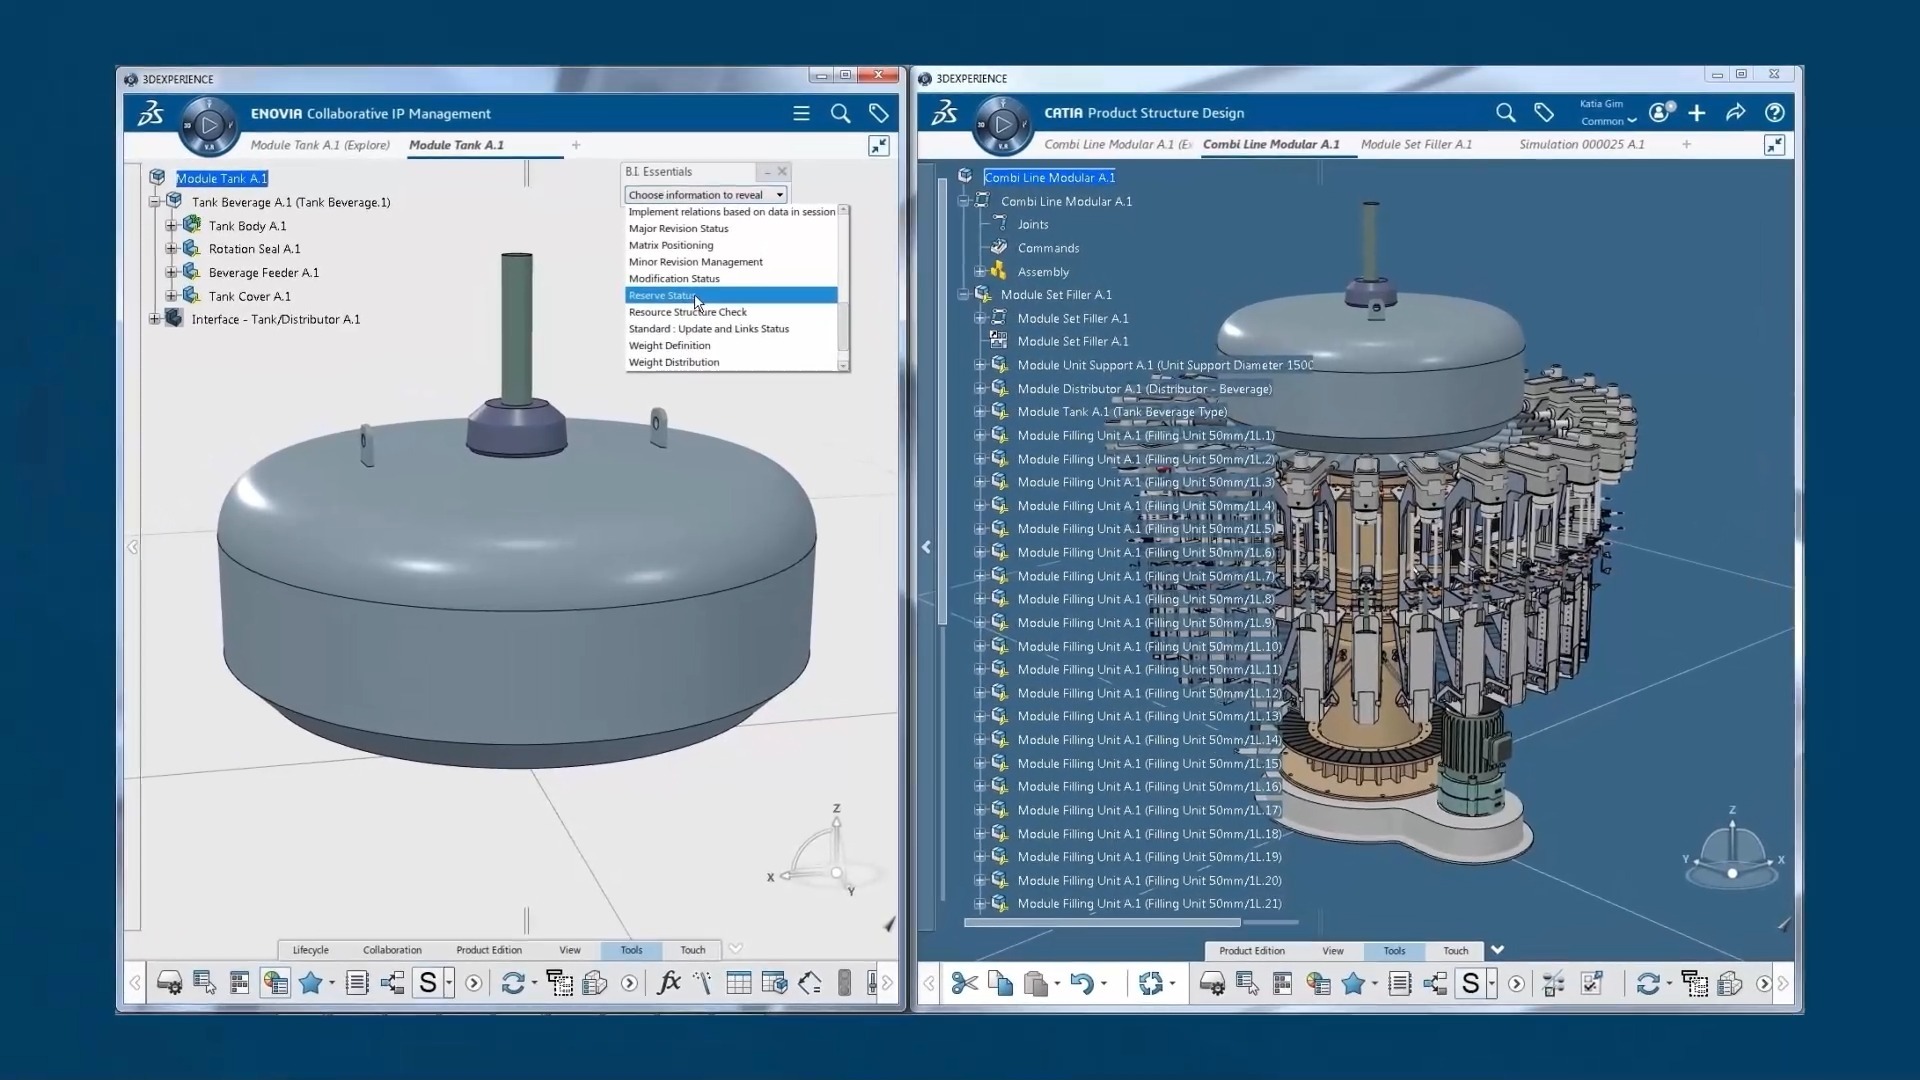
Task: Click the scissors Cut icon
Action: point(964,984)
